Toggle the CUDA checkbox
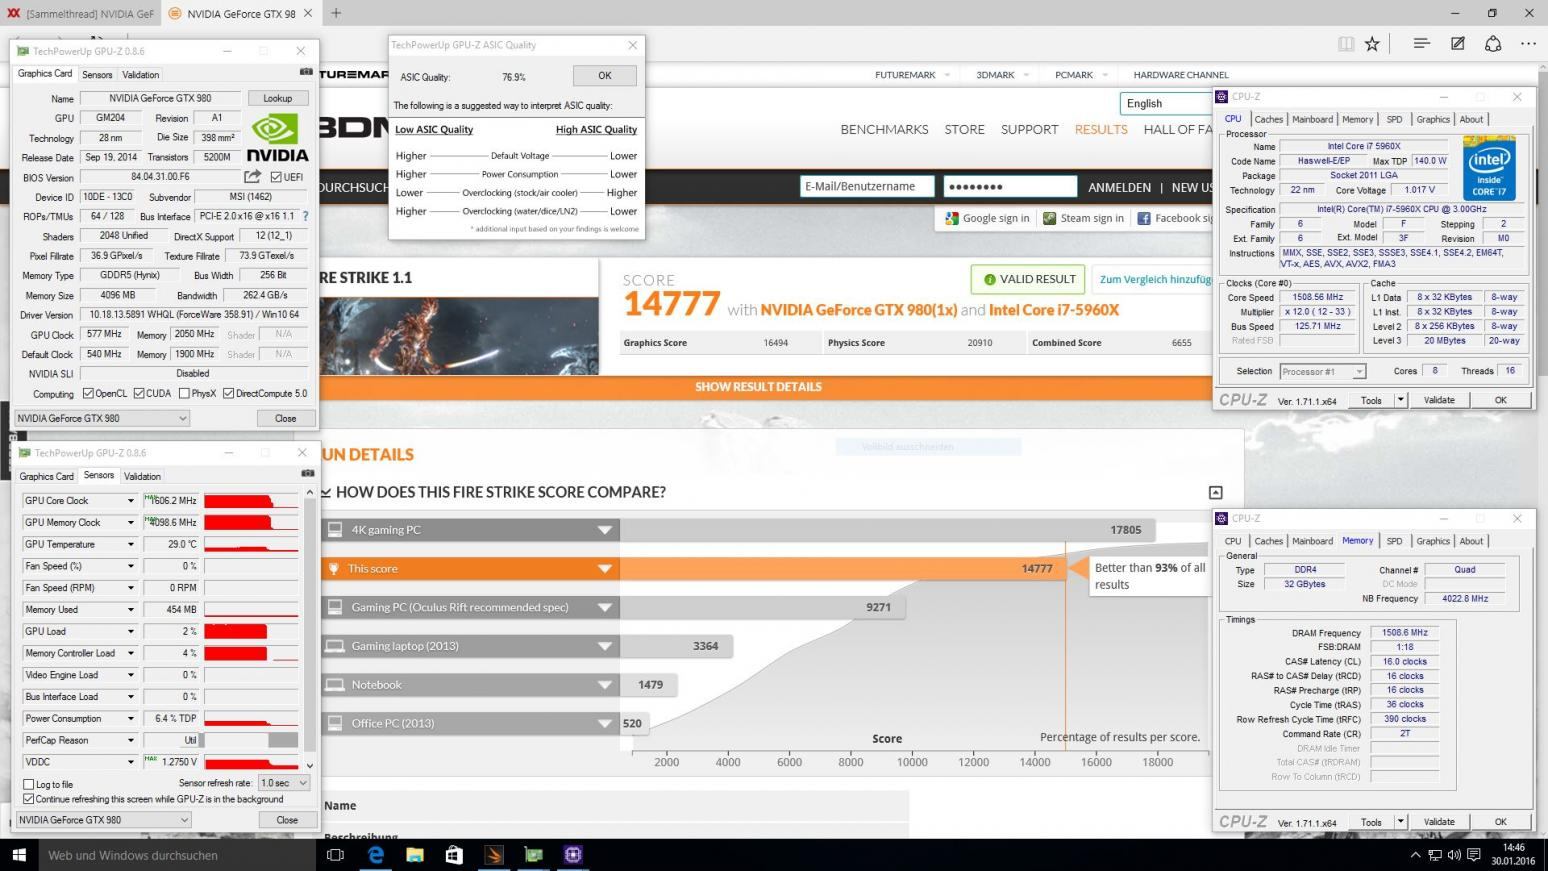The image size is (1548, 871). (139, 393)
